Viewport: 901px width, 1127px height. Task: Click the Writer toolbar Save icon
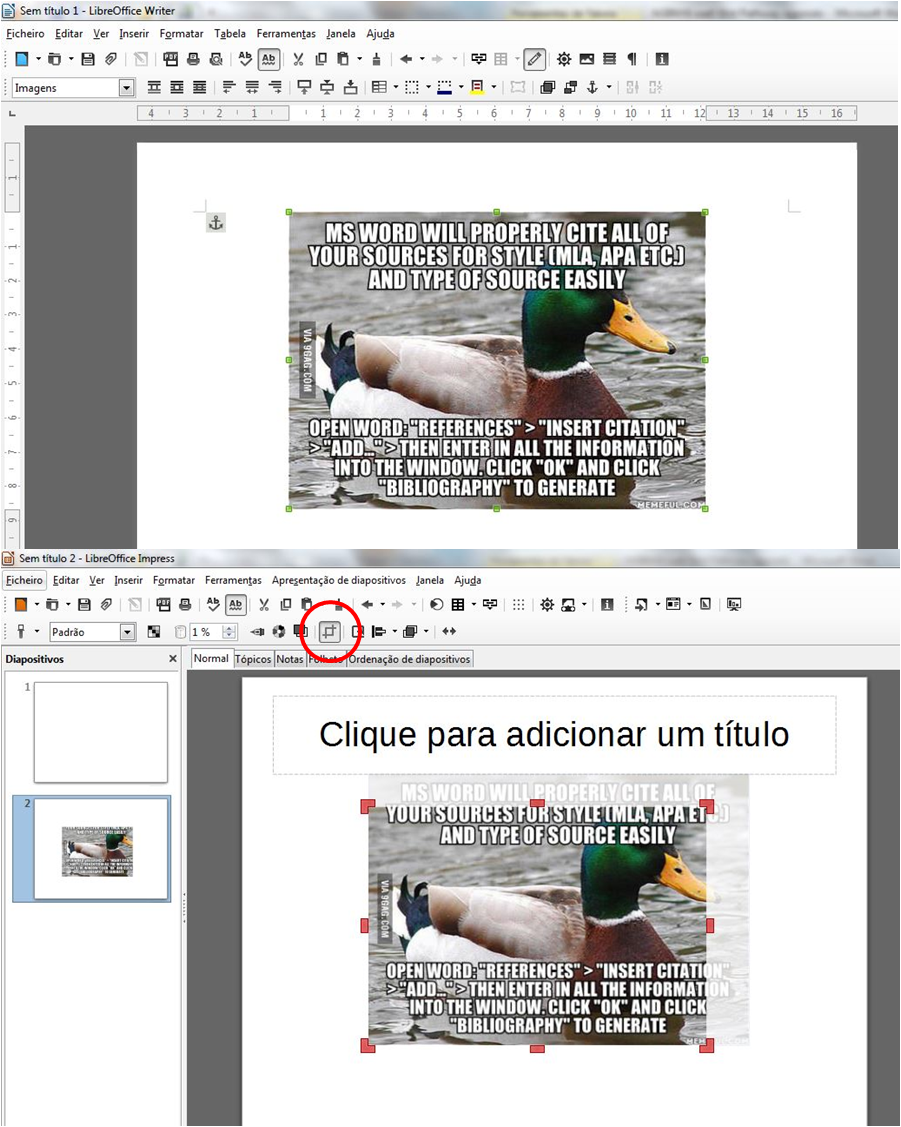click(x=88, y=59)
